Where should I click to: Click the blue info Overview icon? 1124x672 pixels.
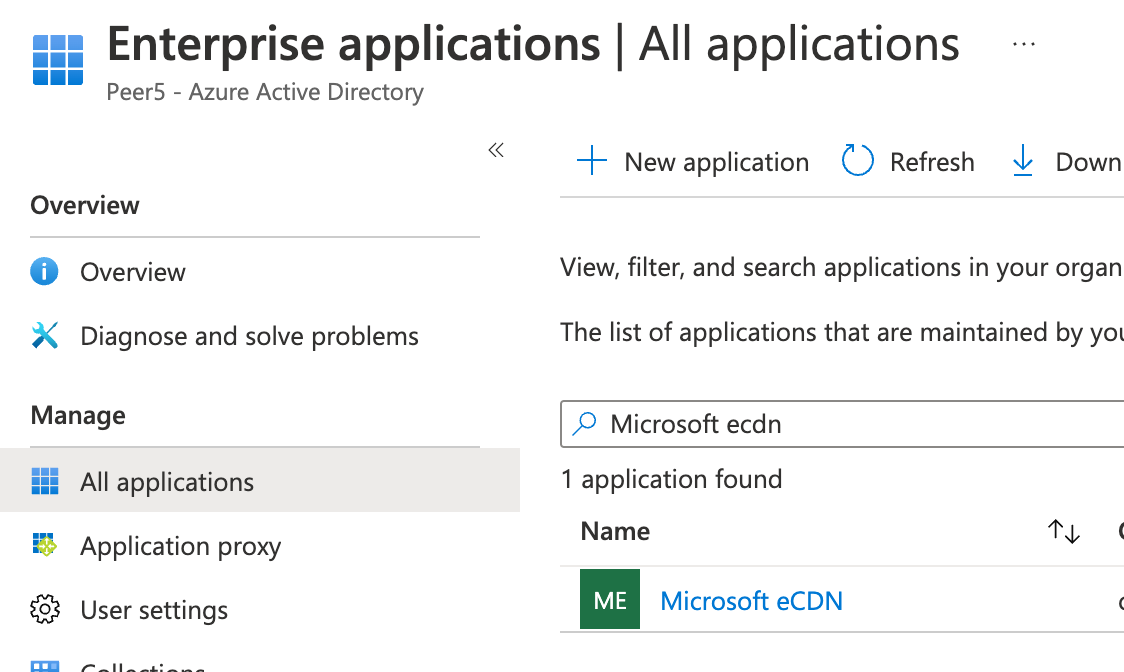tap(44, 272)
